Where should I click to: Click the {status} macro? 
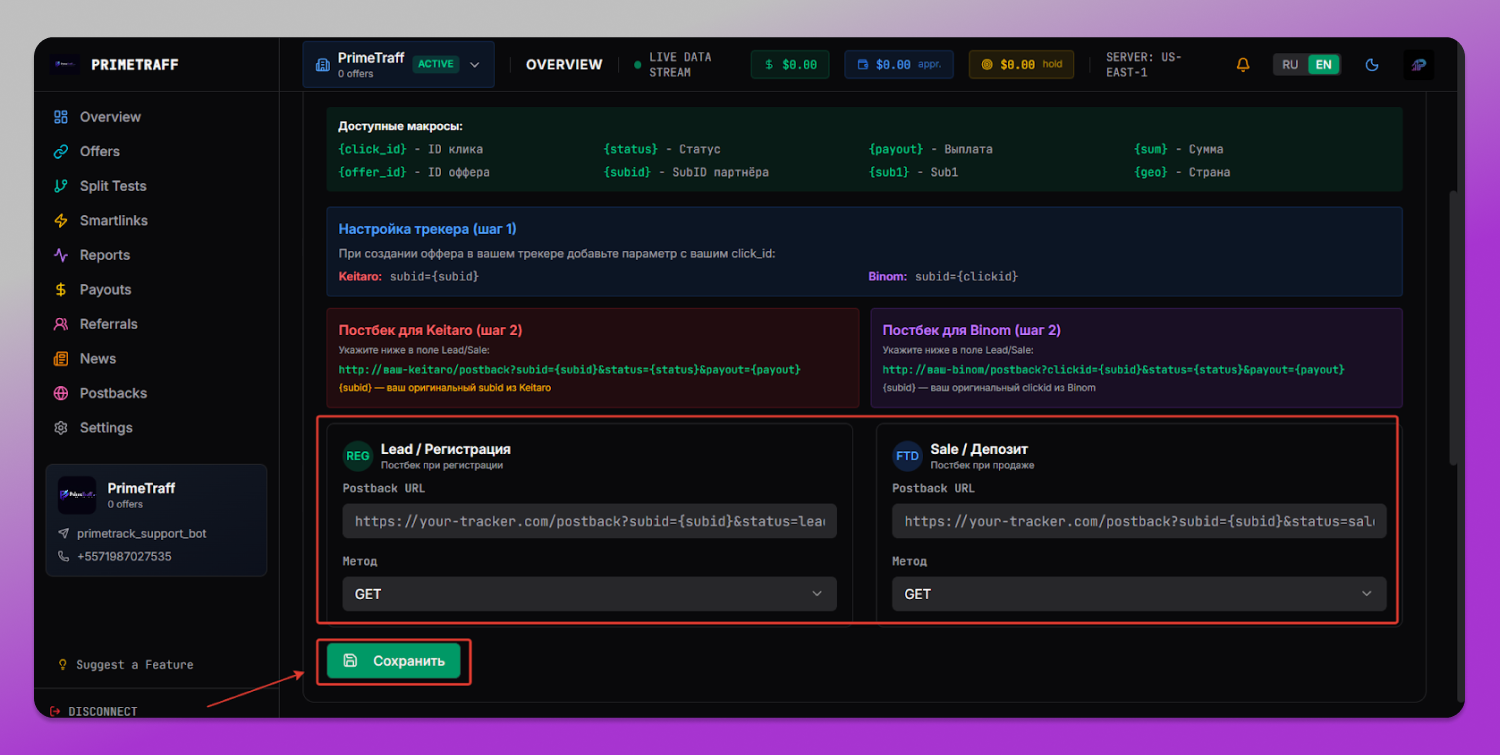(x=631, y=149)
